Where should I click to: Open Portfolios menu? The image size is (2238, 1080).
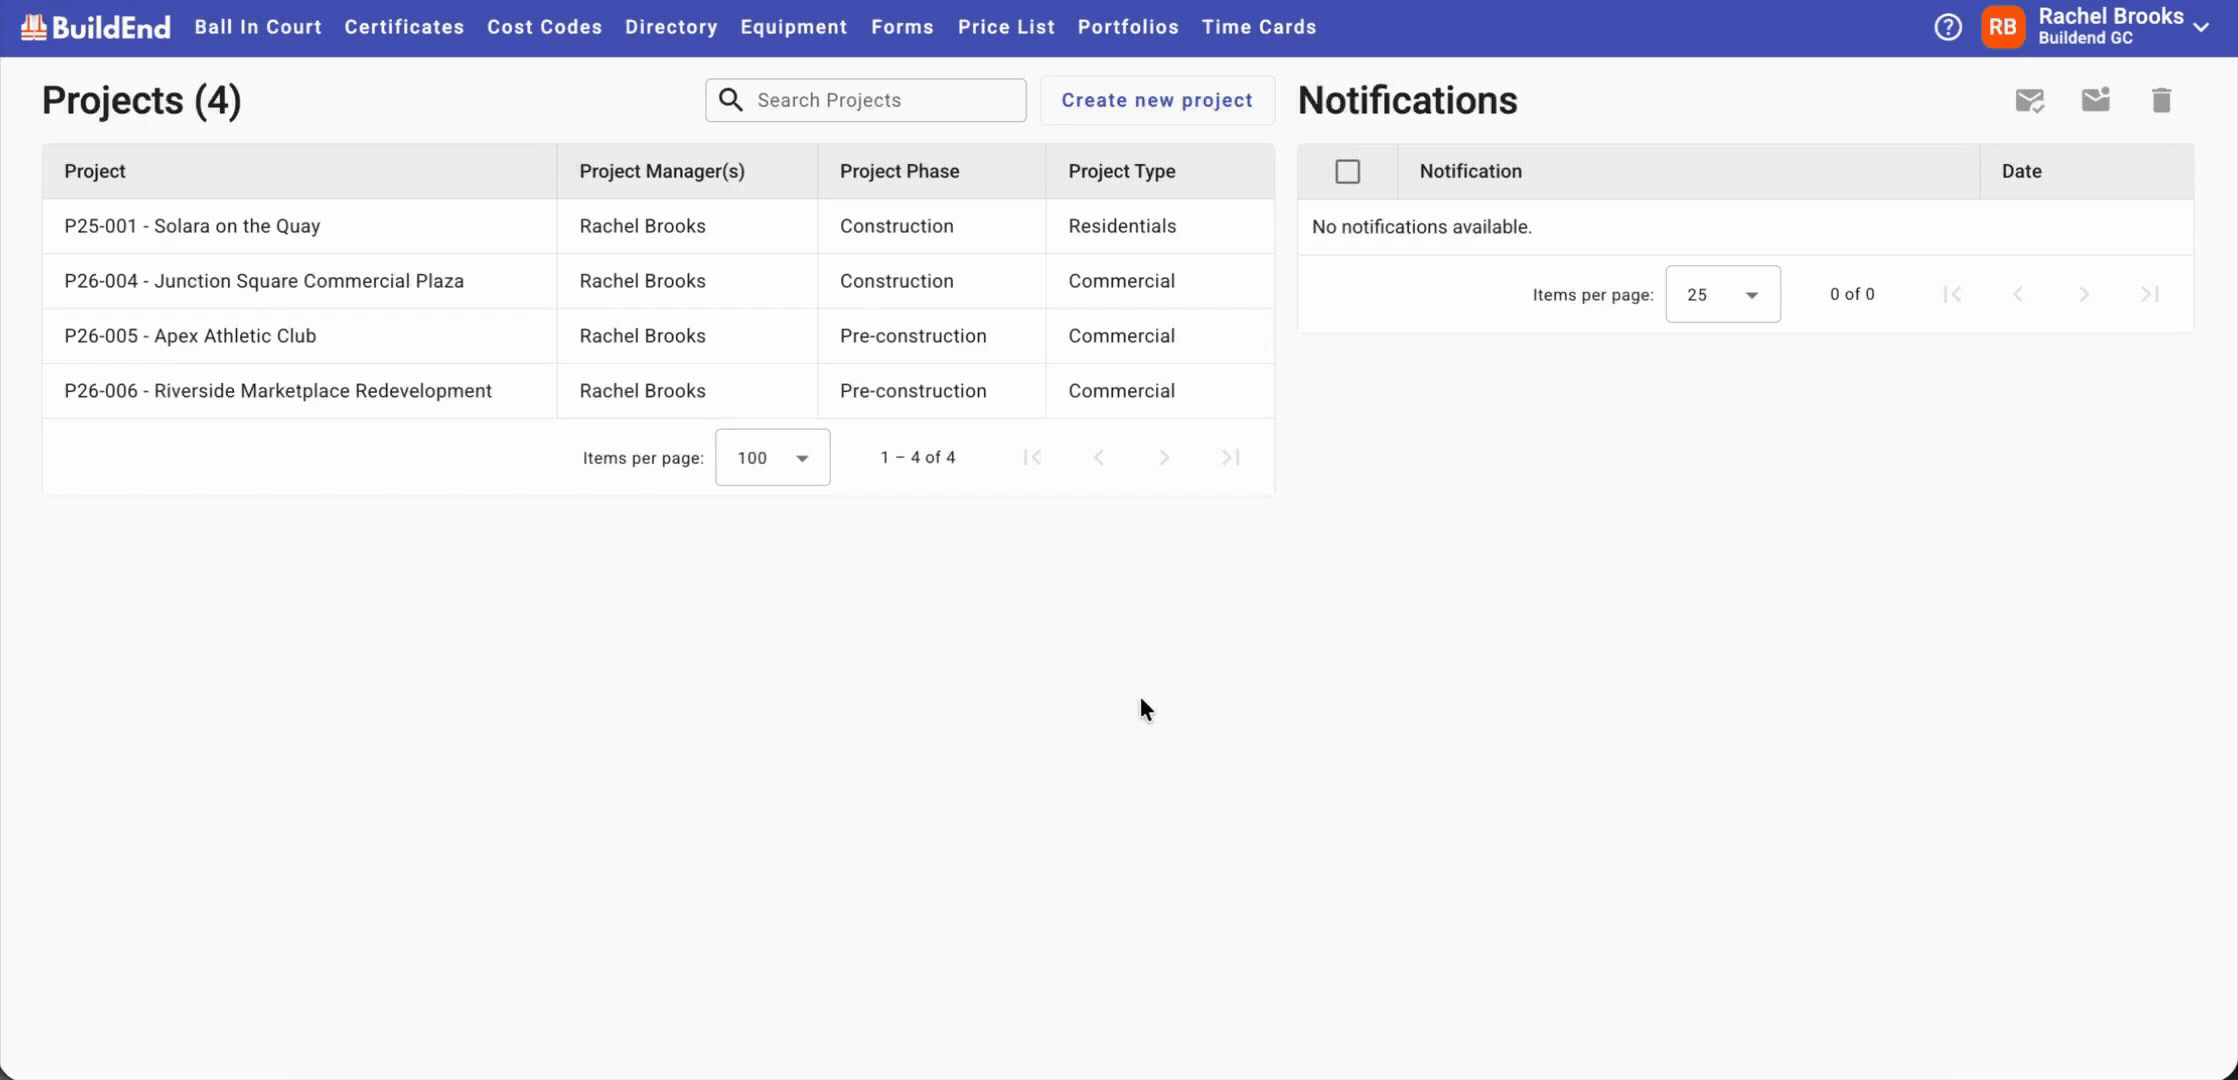[1128, 27]
